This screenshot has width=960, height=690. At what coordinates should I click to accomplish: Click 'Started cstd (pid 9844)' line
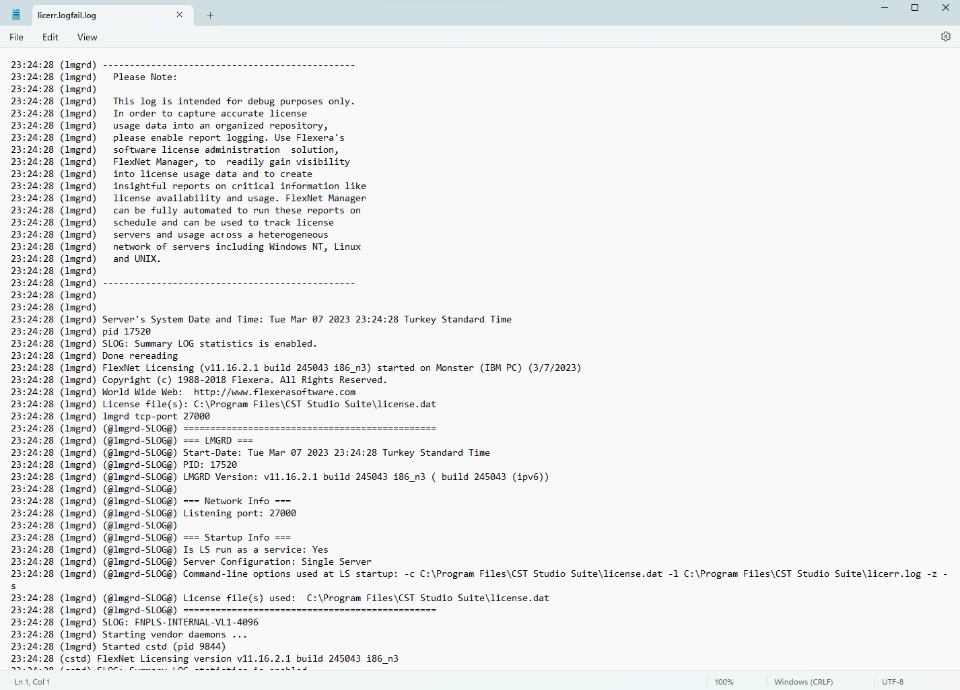163,647
